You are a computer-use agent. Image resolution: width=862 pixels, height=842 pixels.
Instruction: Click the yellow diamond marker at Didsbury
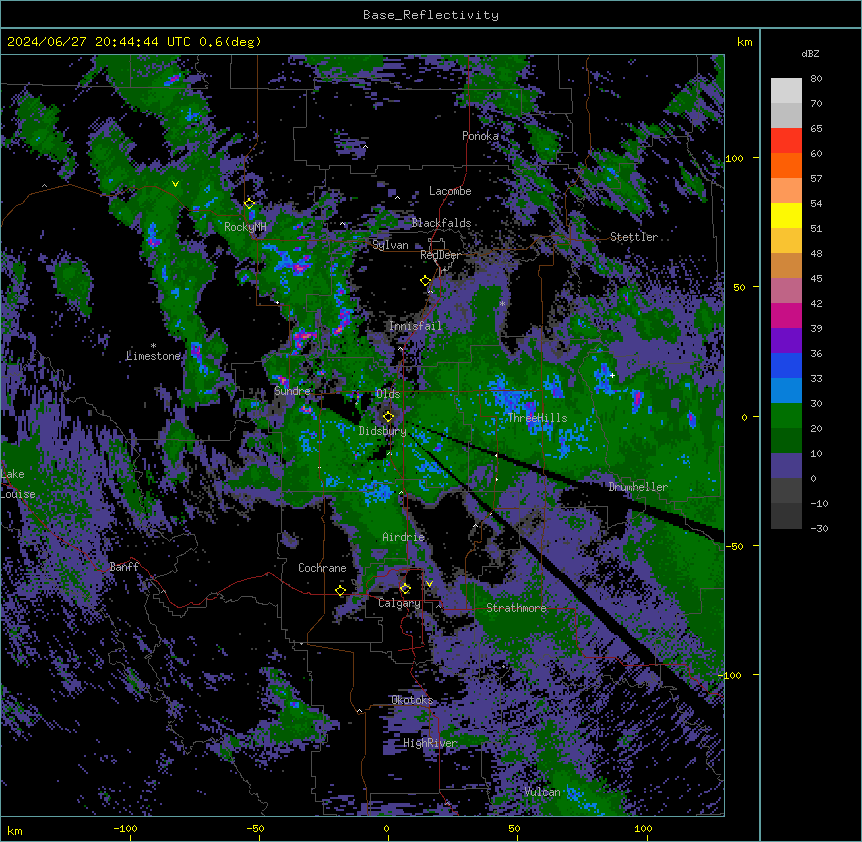point(388,416)
